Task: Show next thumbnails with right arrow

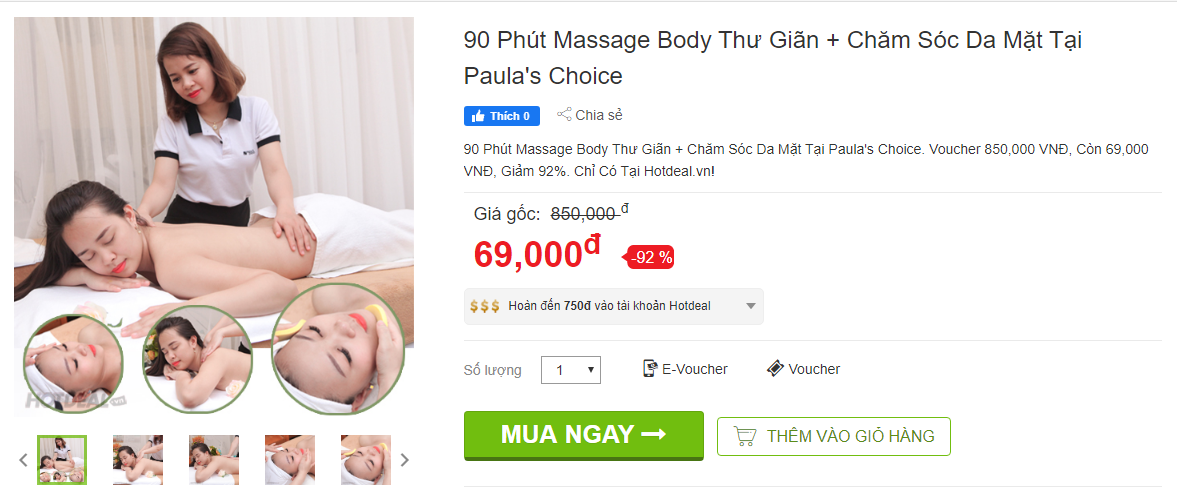Action: tap(405, 460)
